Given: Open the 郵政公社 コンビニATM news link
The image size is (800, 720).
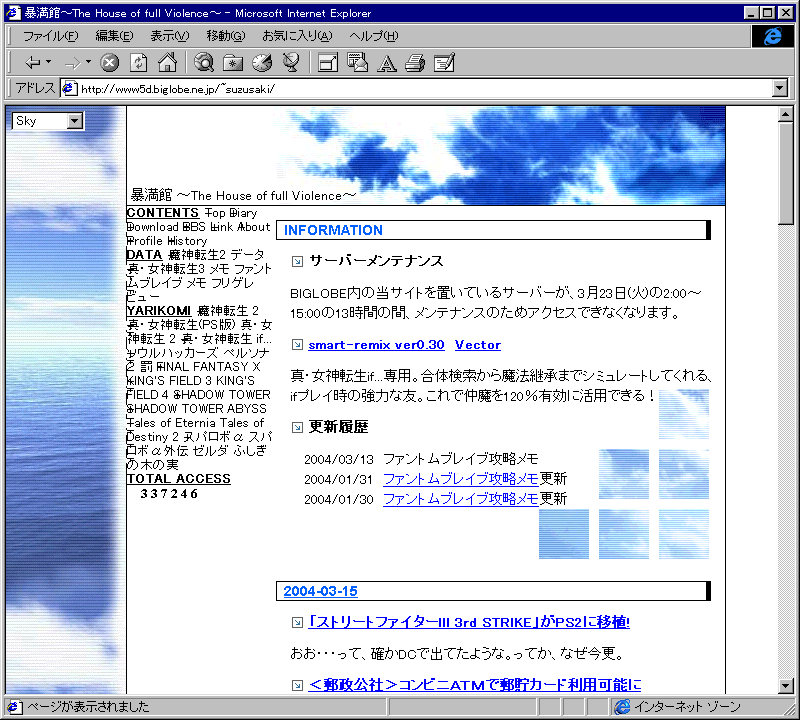Looking at the screenshot, I should 474,685.
